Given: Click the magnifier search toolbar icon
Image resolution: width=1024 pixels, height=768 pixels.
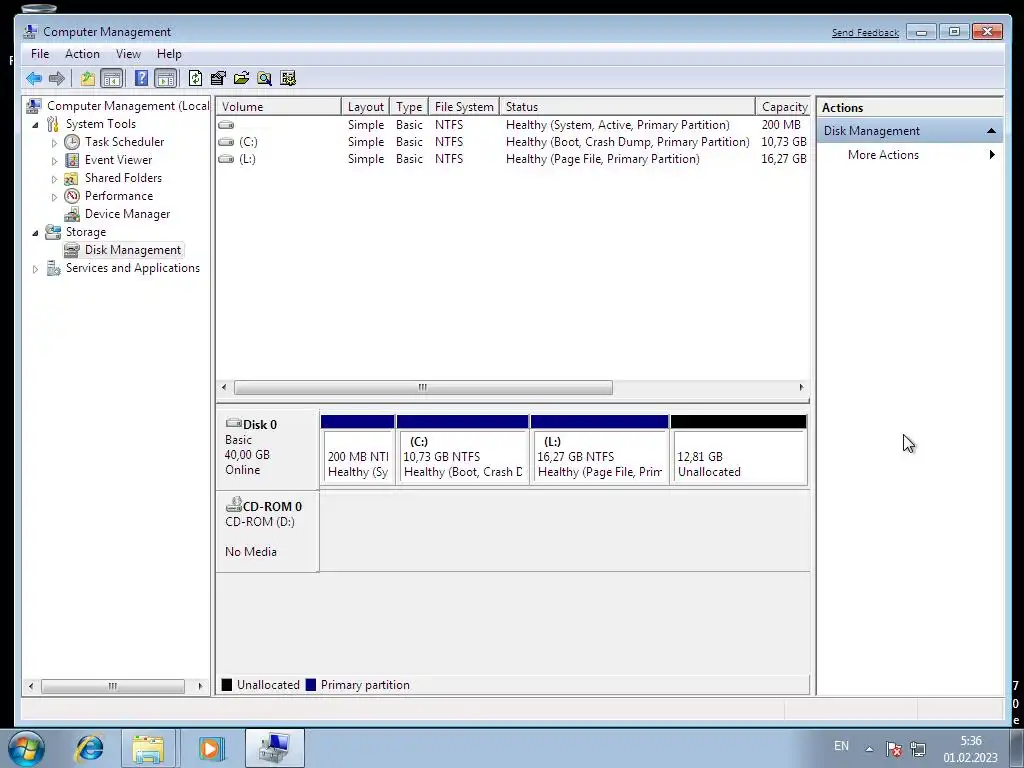Looking at the screenshot, I should [x=264, y=78].
